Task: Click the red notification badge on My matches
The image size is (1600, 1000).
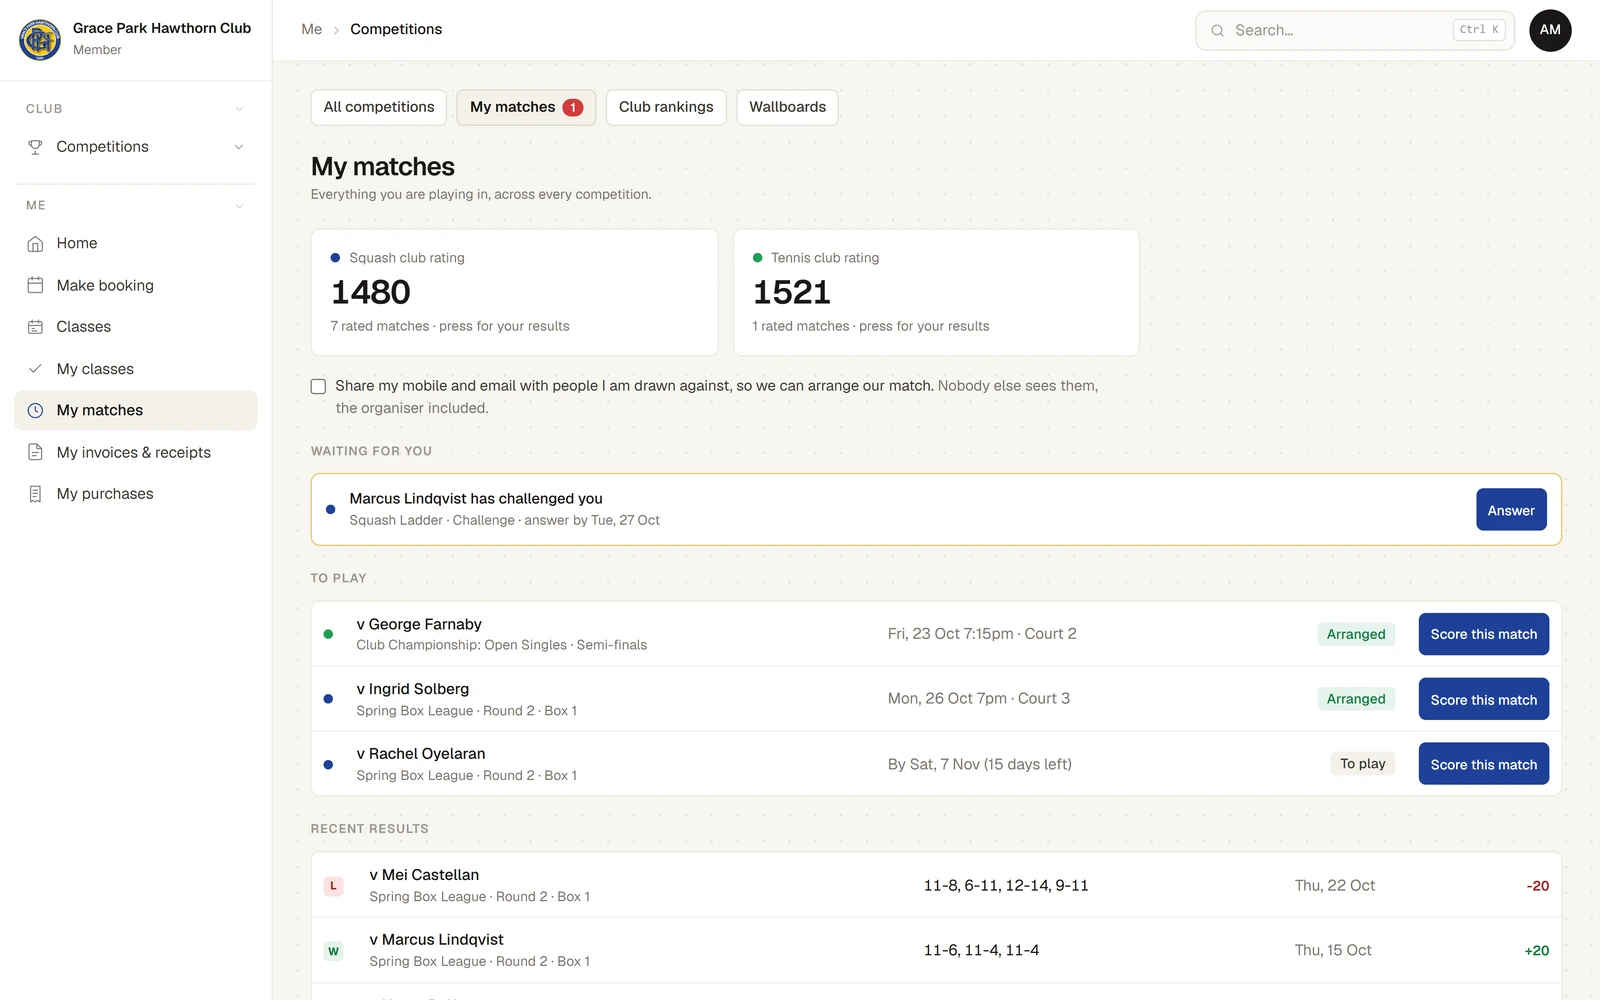Action: [x=573, y=108]
